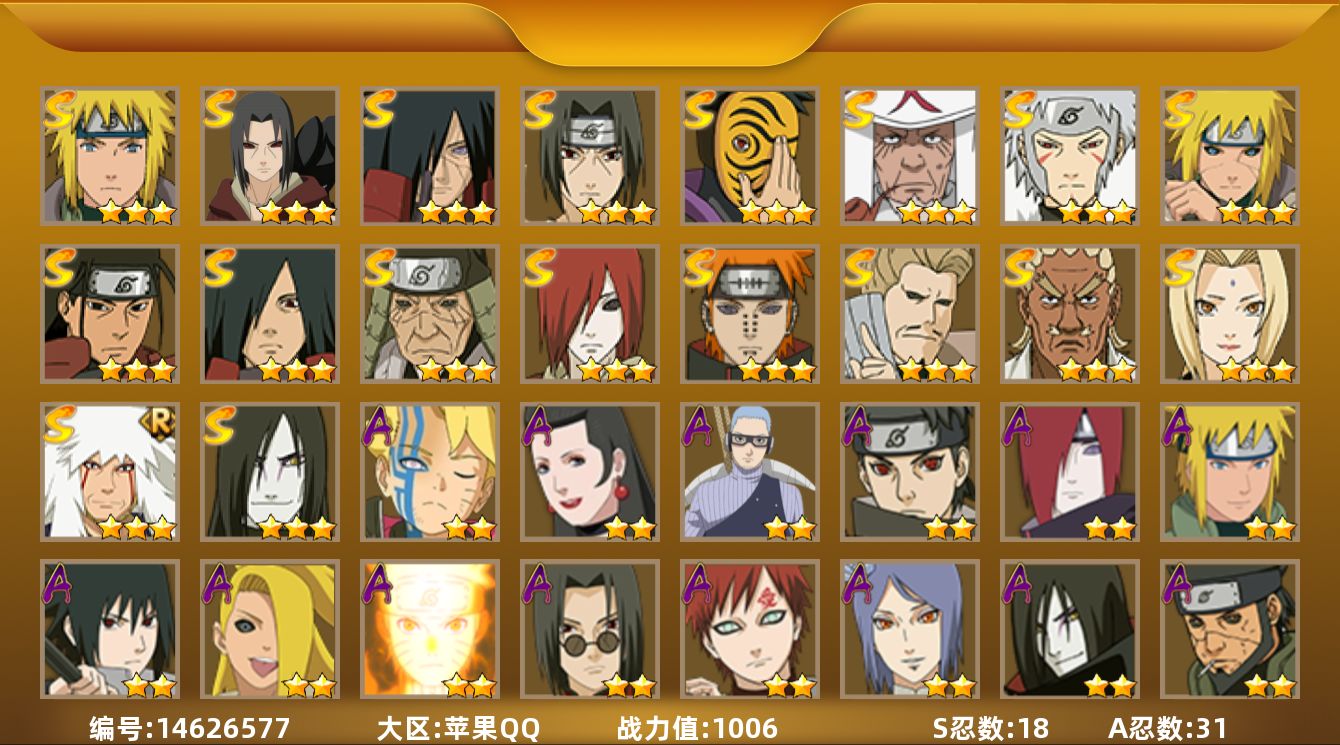Choose the blonde character with hair over eye
1340x745 pixels.
[270, 629]
